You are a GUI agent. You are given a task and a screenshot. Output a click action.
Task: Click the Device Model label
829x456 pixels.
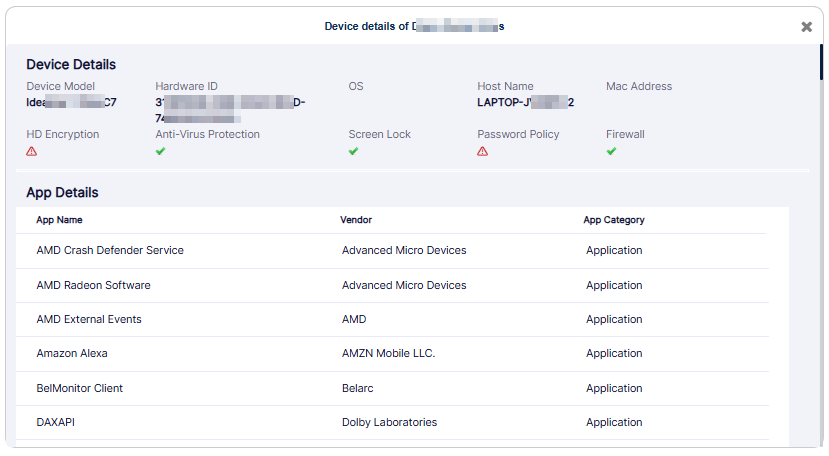point(61,86)
